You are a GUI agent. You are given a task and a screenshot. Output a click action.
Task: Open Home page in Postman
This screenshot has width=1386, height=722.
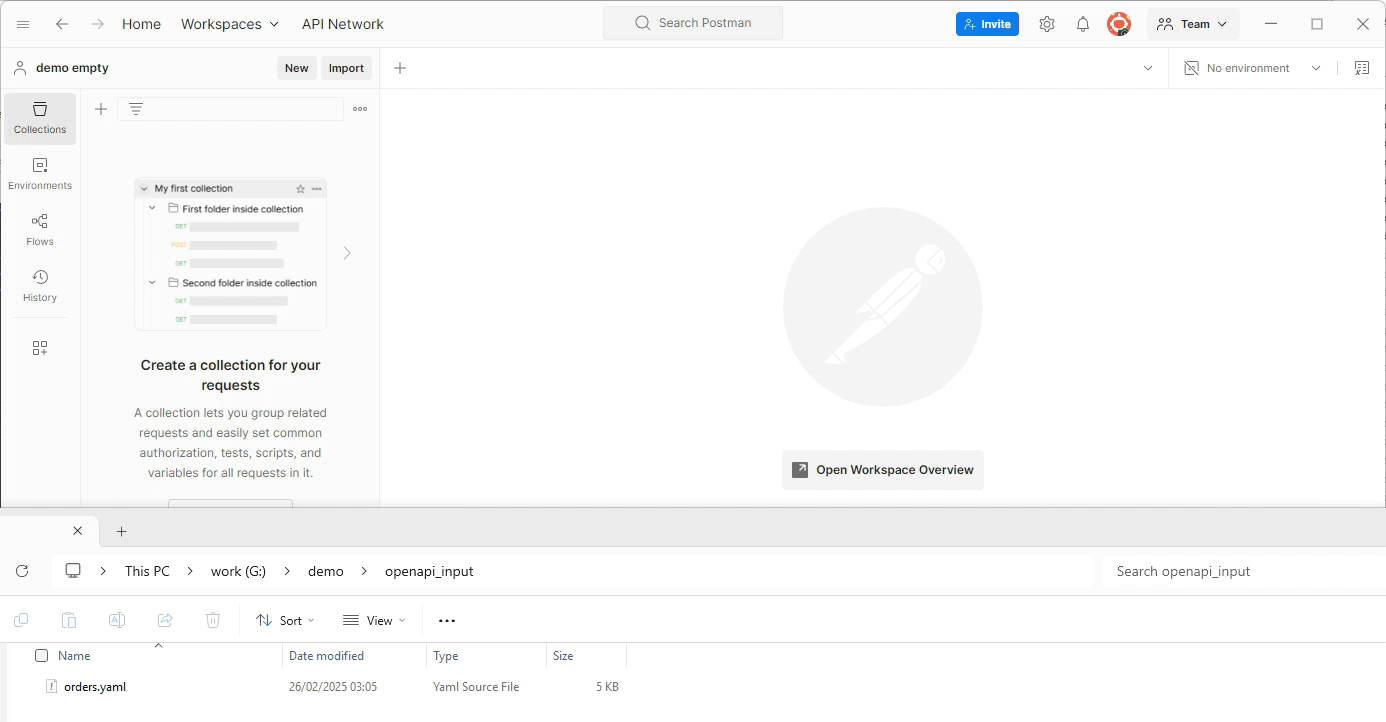[x=141, y=24]
